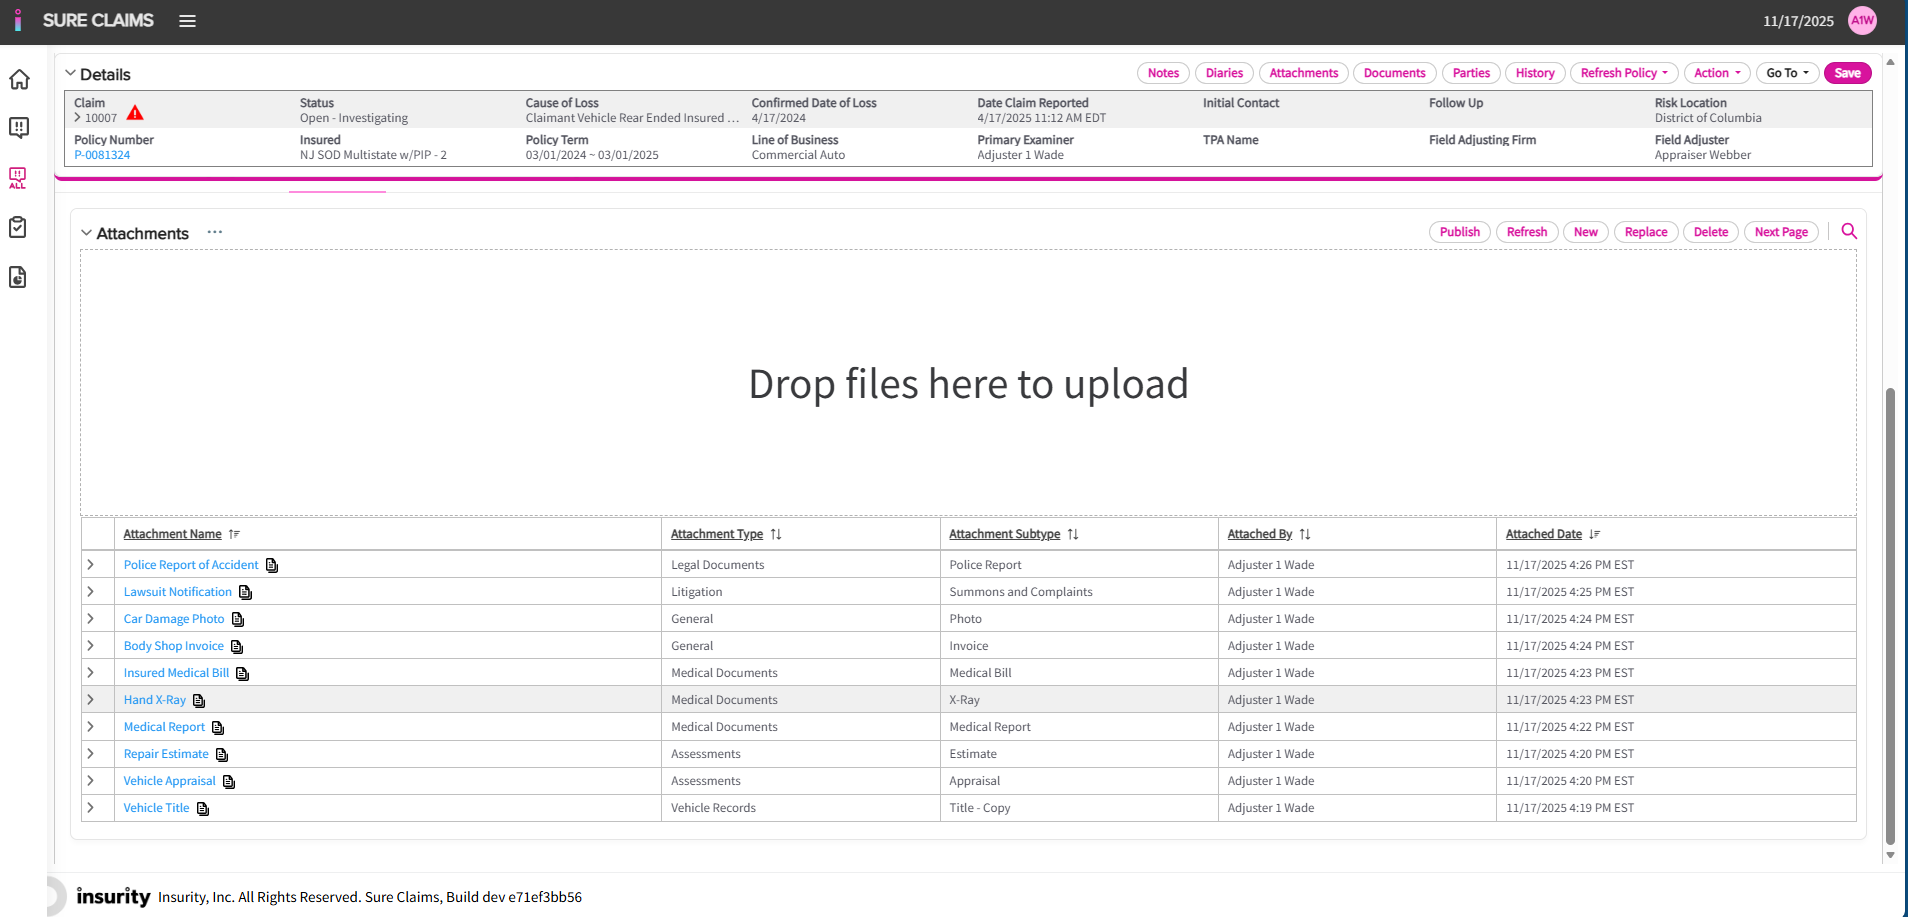Open the History section
1908x917 pixels.
pyautogui.click(x=1534, y=73)
